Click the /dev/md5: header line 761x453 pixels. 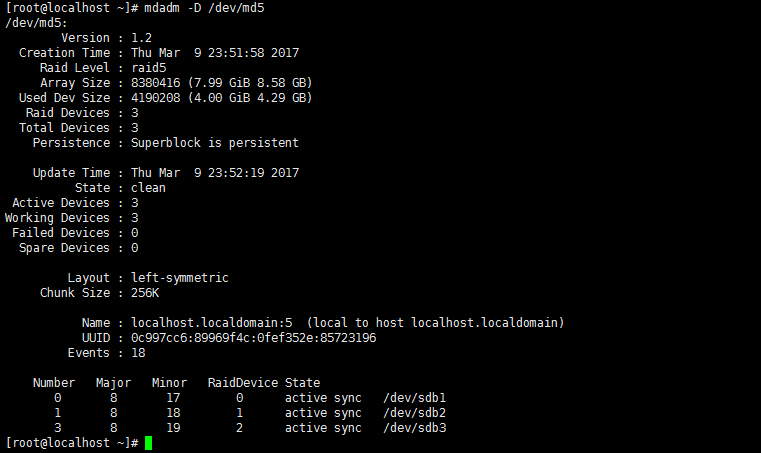tap(36, 23)
